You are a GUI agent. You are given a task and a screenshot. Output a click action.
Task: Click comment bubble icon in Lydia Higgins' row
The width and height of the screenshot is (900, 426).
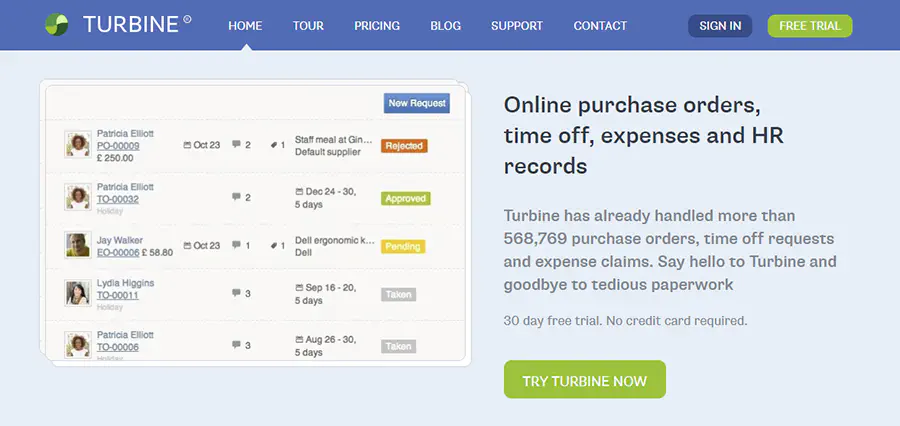tap(236, 293)
